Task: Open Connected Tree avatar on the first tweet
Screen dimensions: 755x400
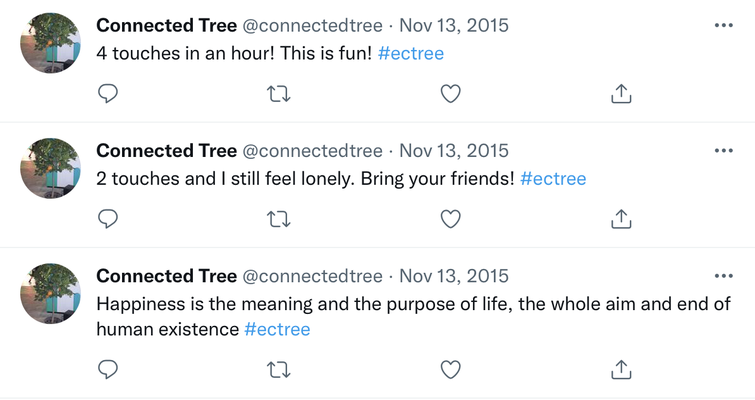Action: (50, 43)
